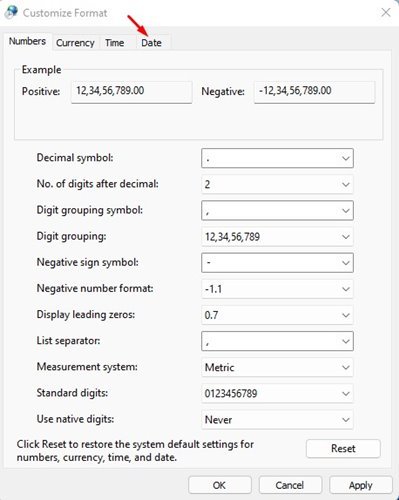Open the Currency tab

[x=75, y=43]
